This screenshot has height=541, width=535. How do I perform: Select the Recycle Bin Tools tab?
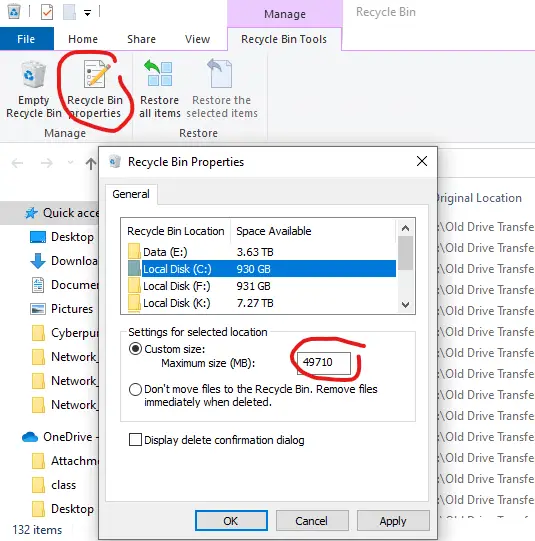coord(284,39)
